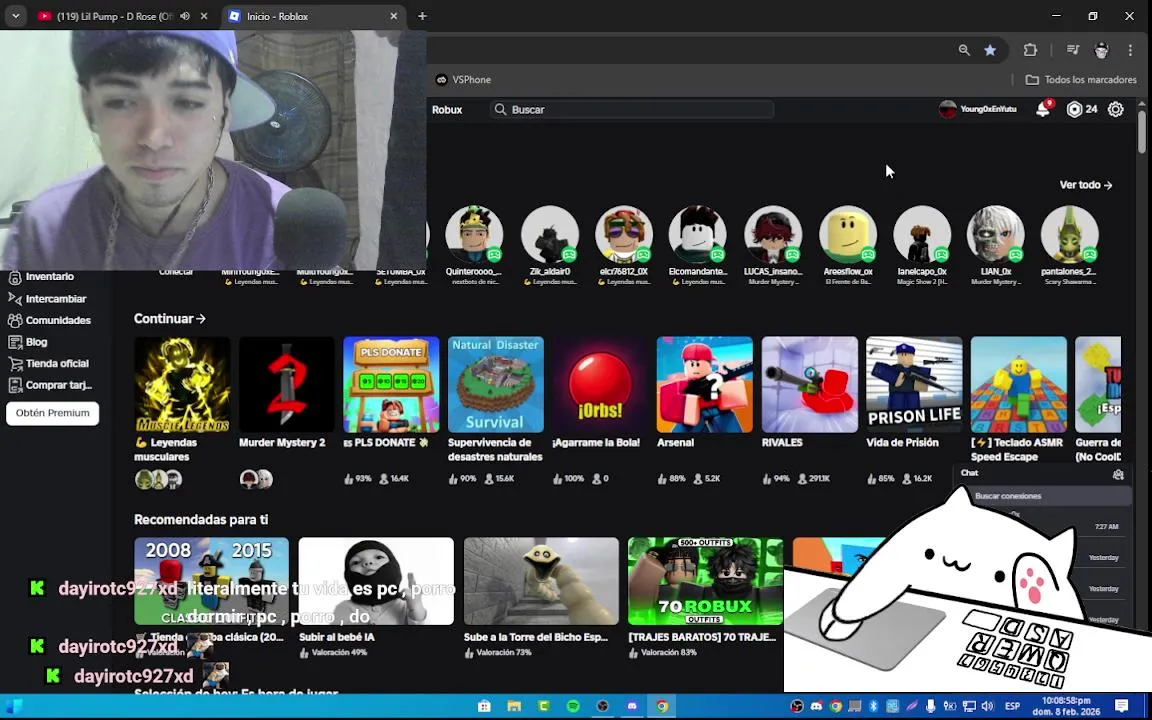
Task: Open the Windows notification center icon
Action: click(x=1122, y=706)
